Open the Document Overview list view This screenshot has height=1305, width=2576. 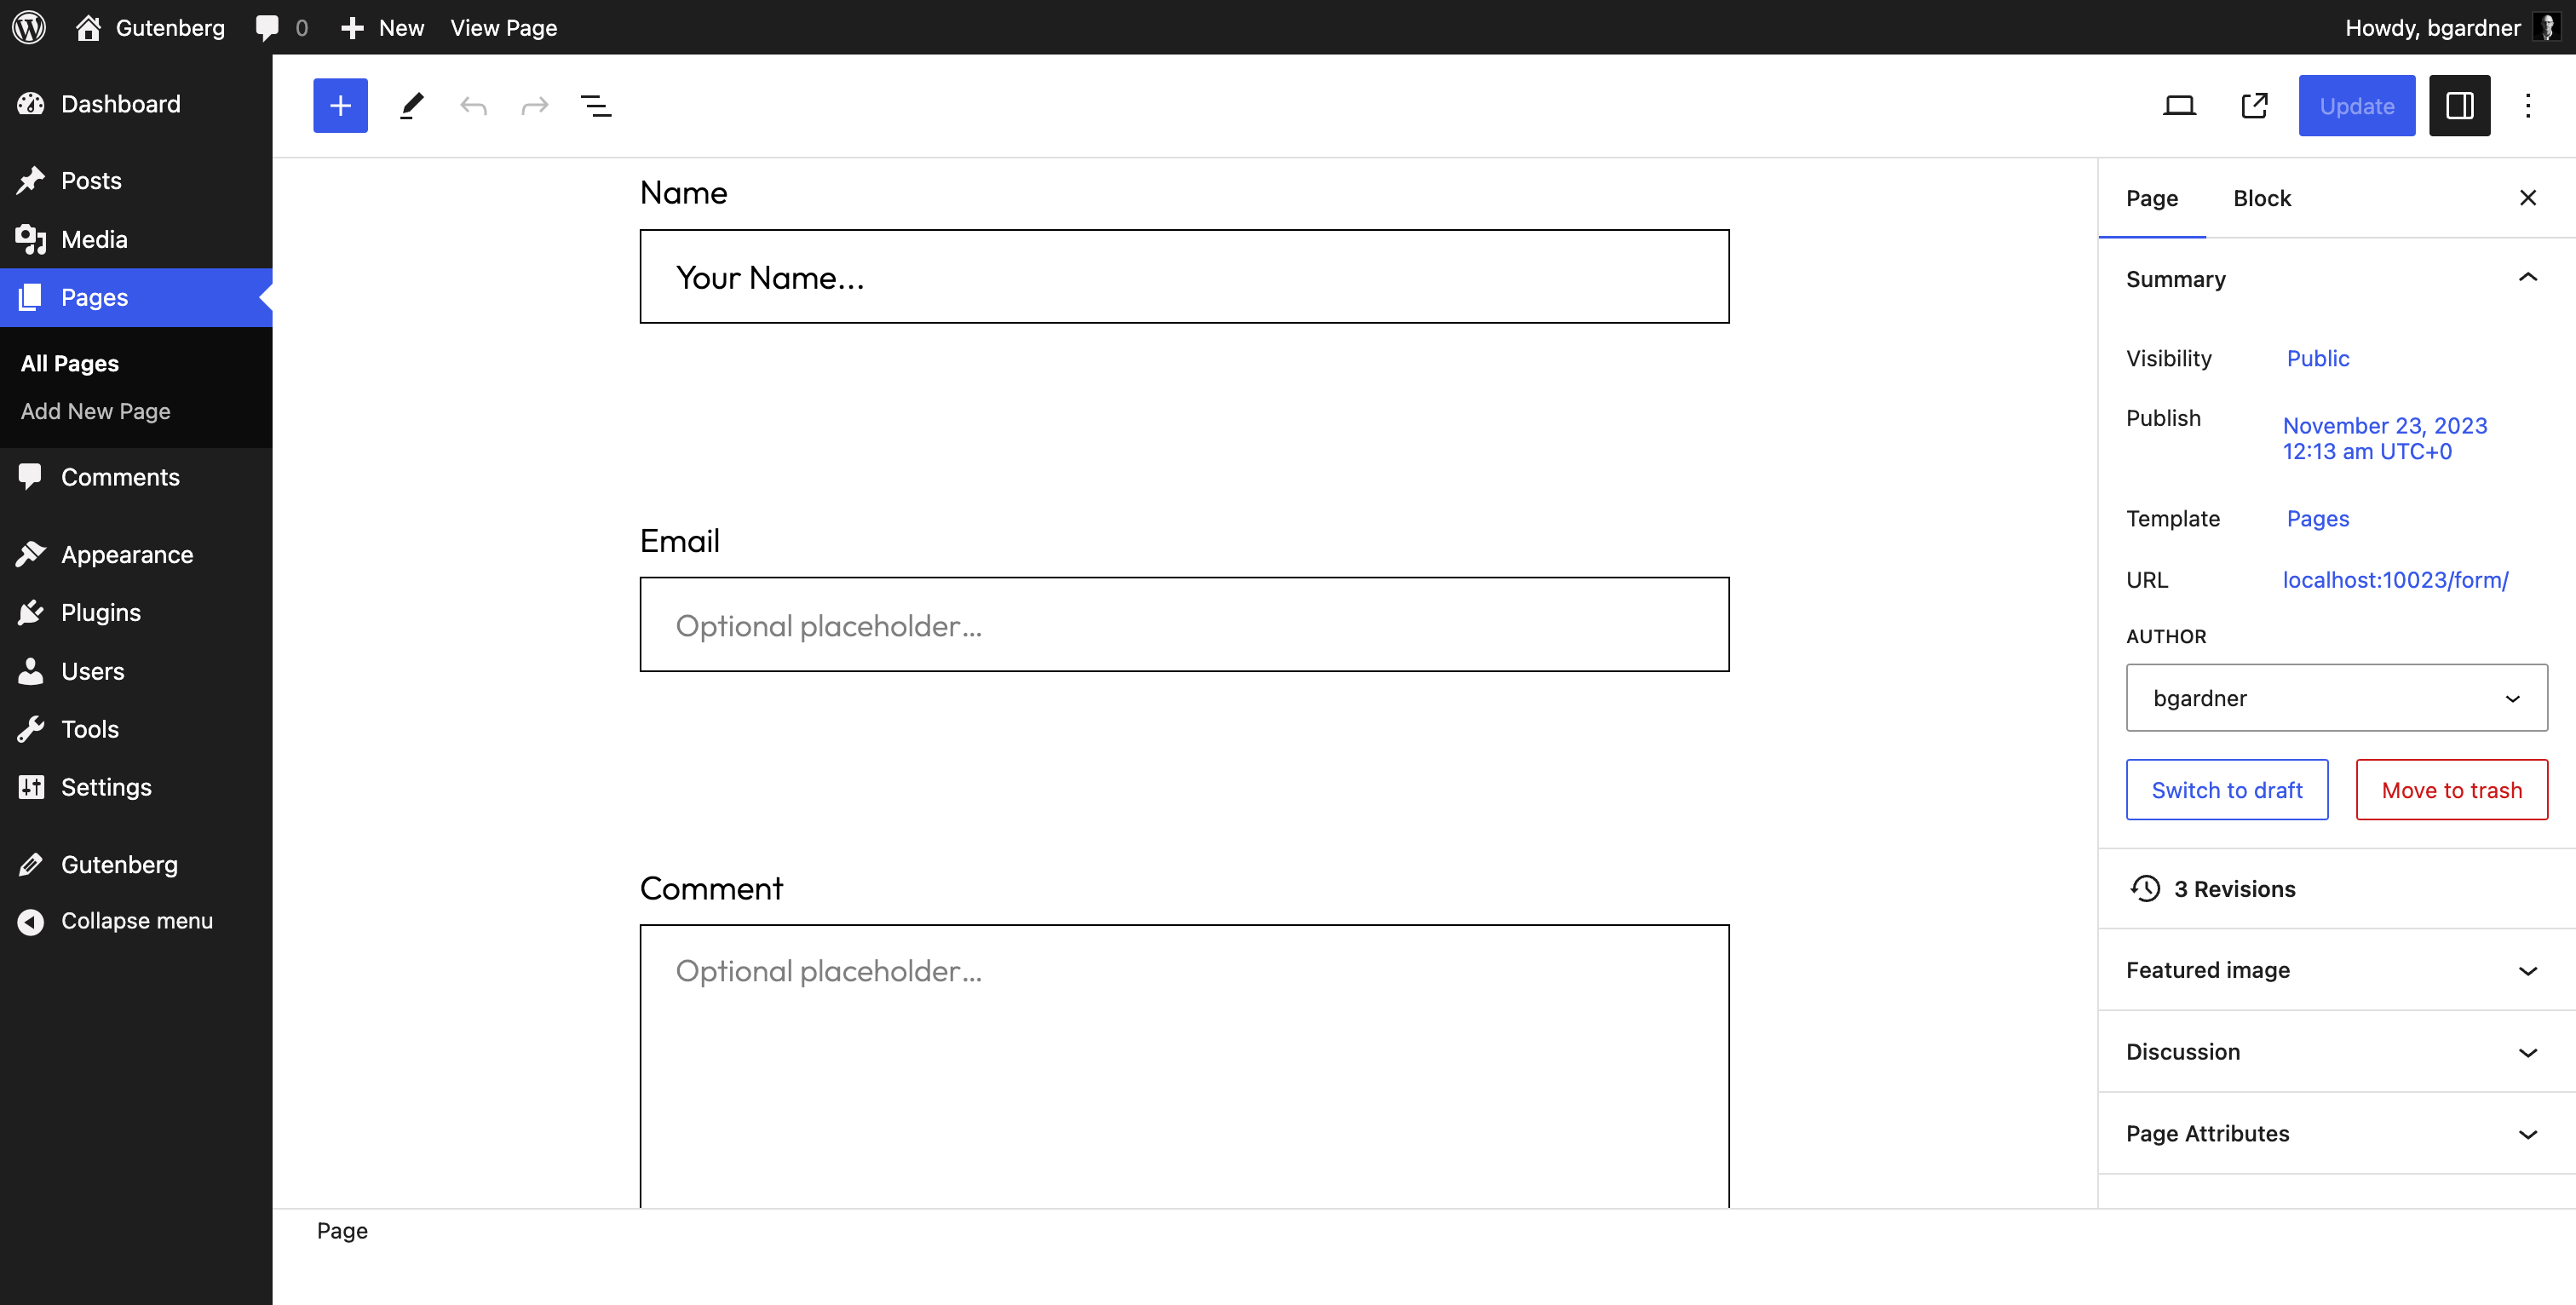tap(596, 105)
